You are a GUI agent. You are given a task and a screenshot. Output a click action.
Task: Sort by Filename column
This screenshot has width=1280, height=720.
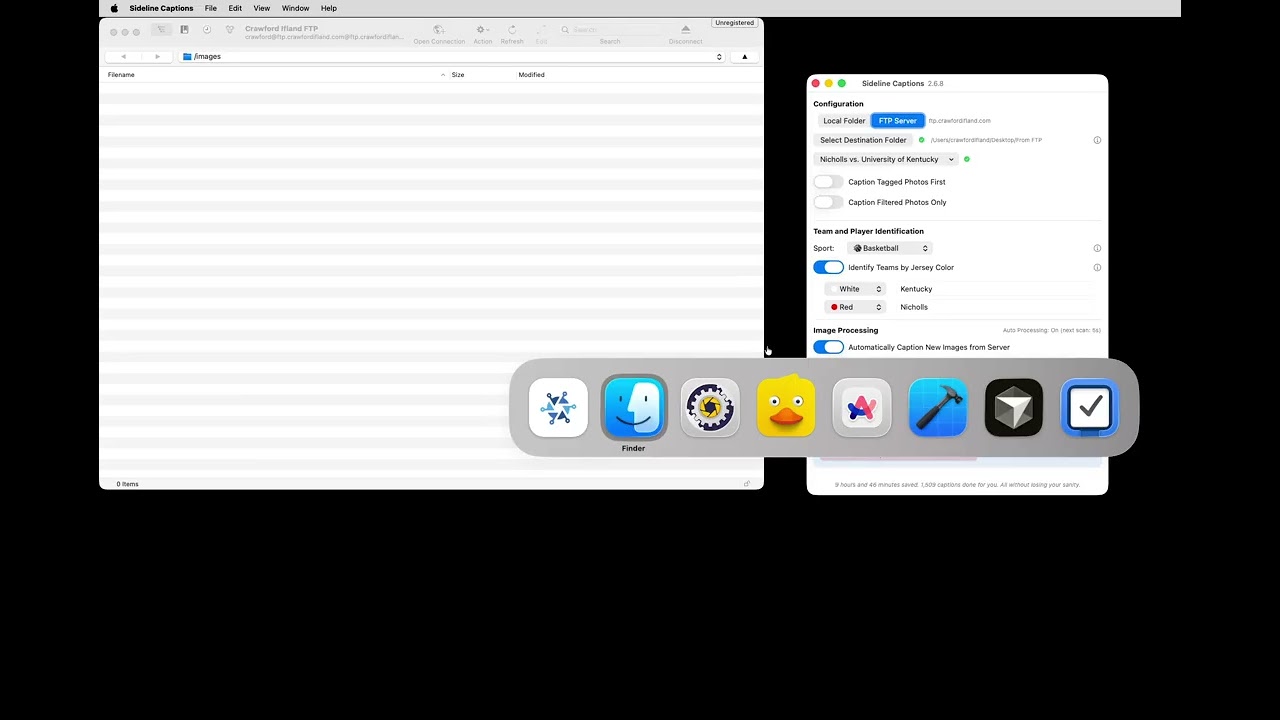click(x=121, y=75)
